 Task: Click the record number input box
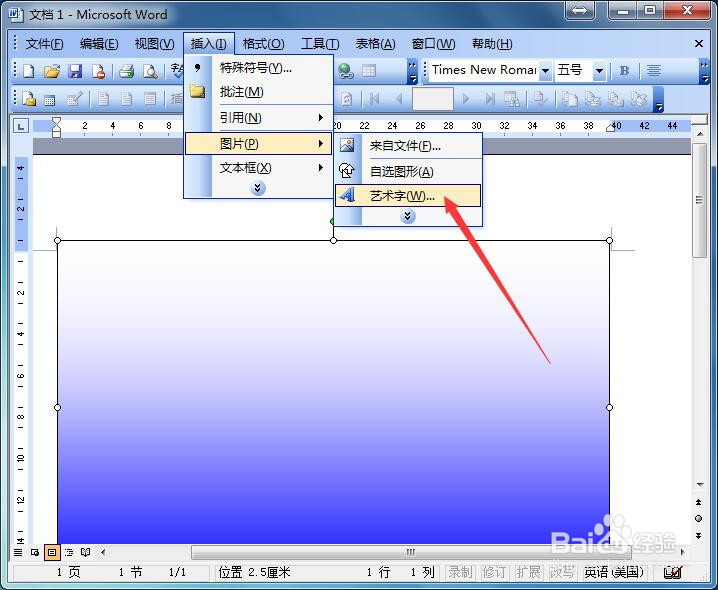pyautogui.click(x=433, y=98)
